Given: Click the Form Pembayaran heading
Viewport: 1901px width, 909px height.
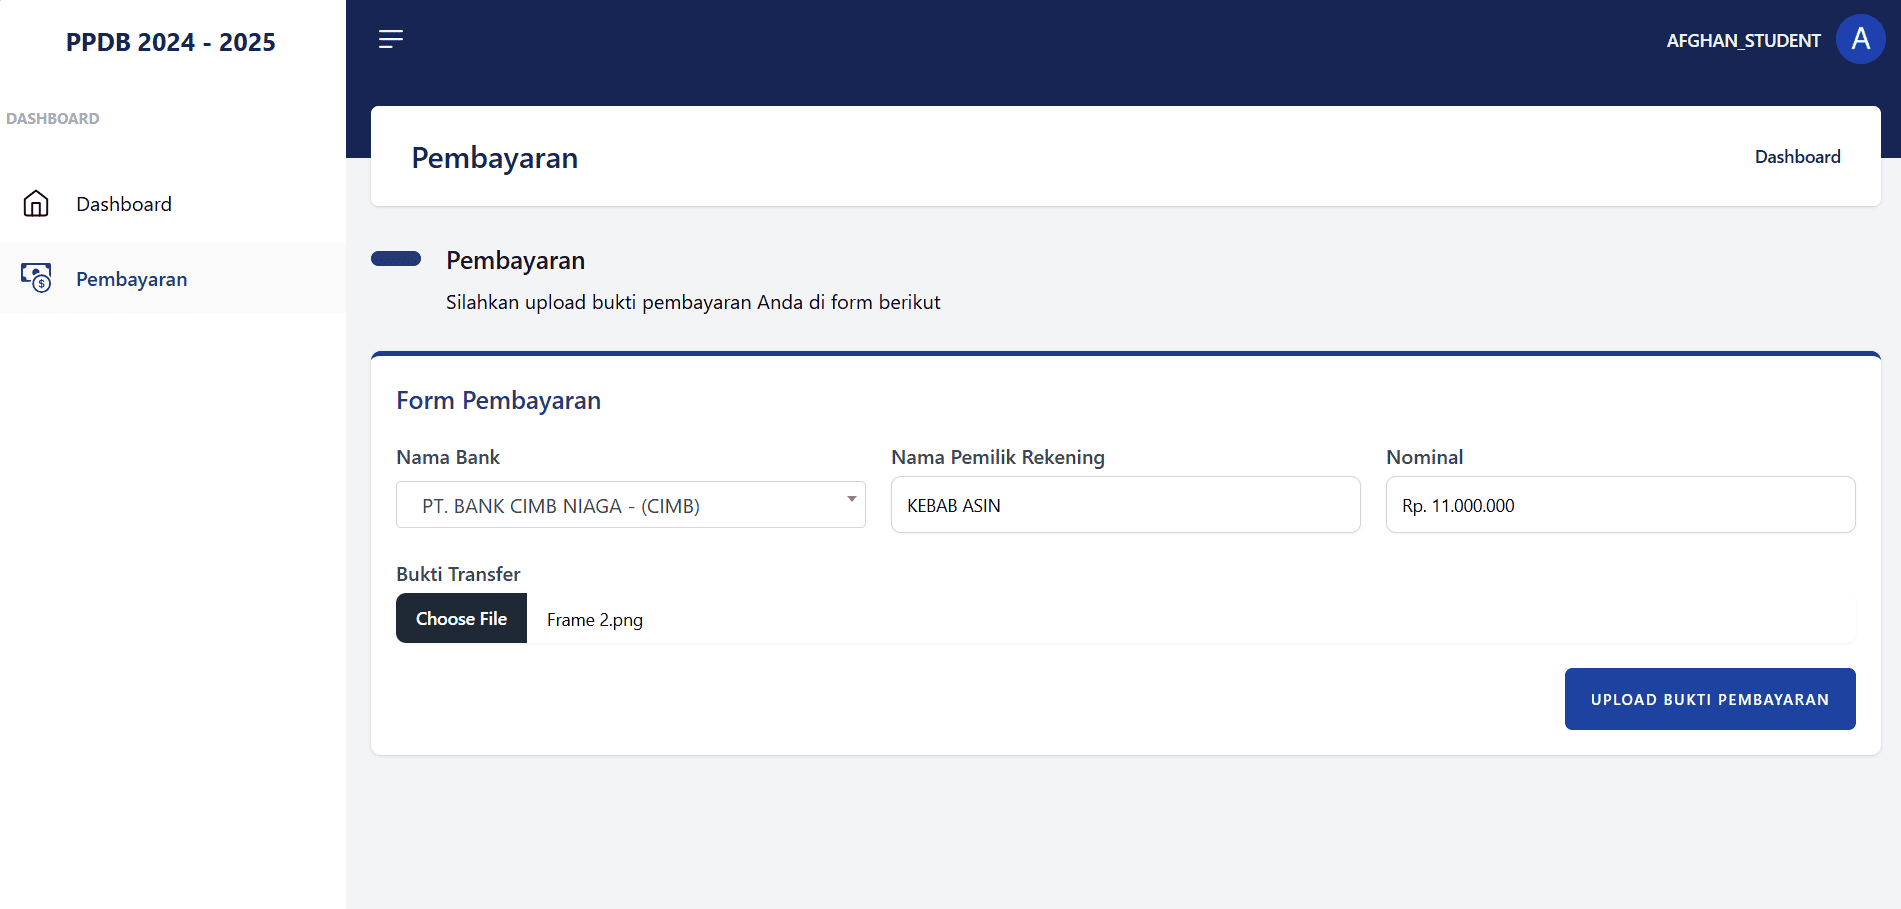Looking at the screenshot, I should (498, 400).
